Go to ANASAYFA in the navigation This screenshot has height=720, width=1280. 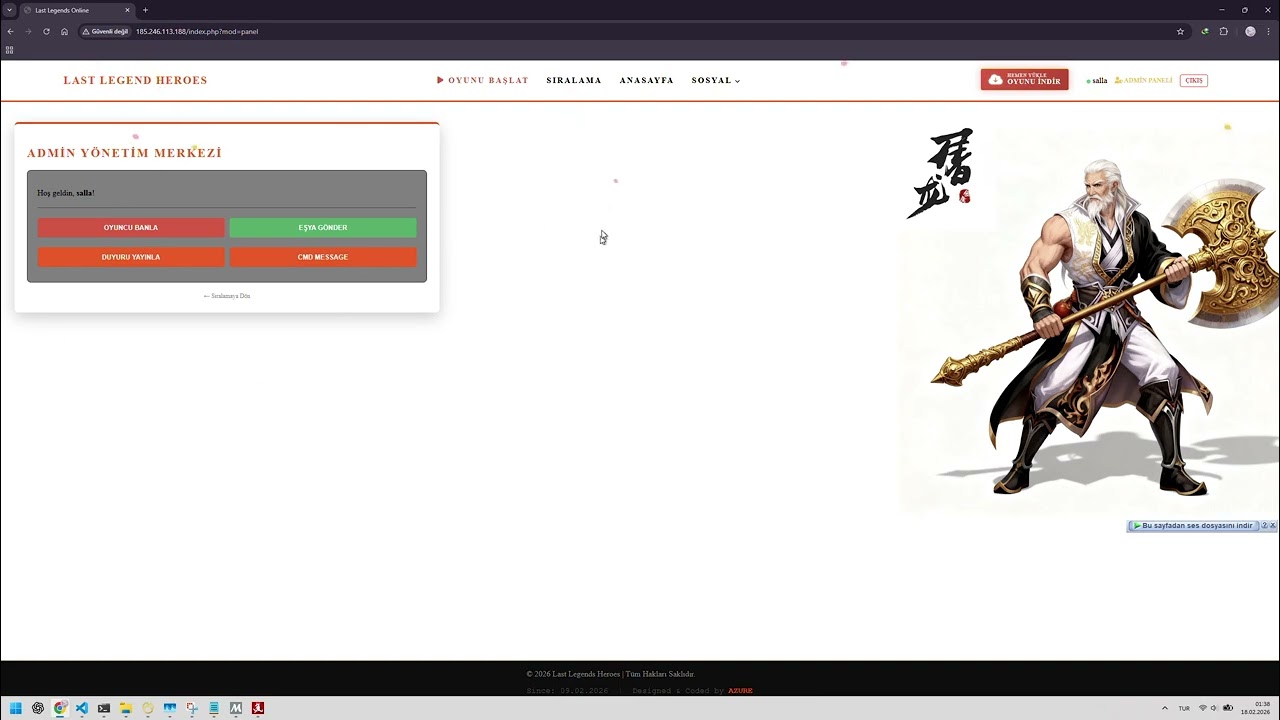coord(646,80)
